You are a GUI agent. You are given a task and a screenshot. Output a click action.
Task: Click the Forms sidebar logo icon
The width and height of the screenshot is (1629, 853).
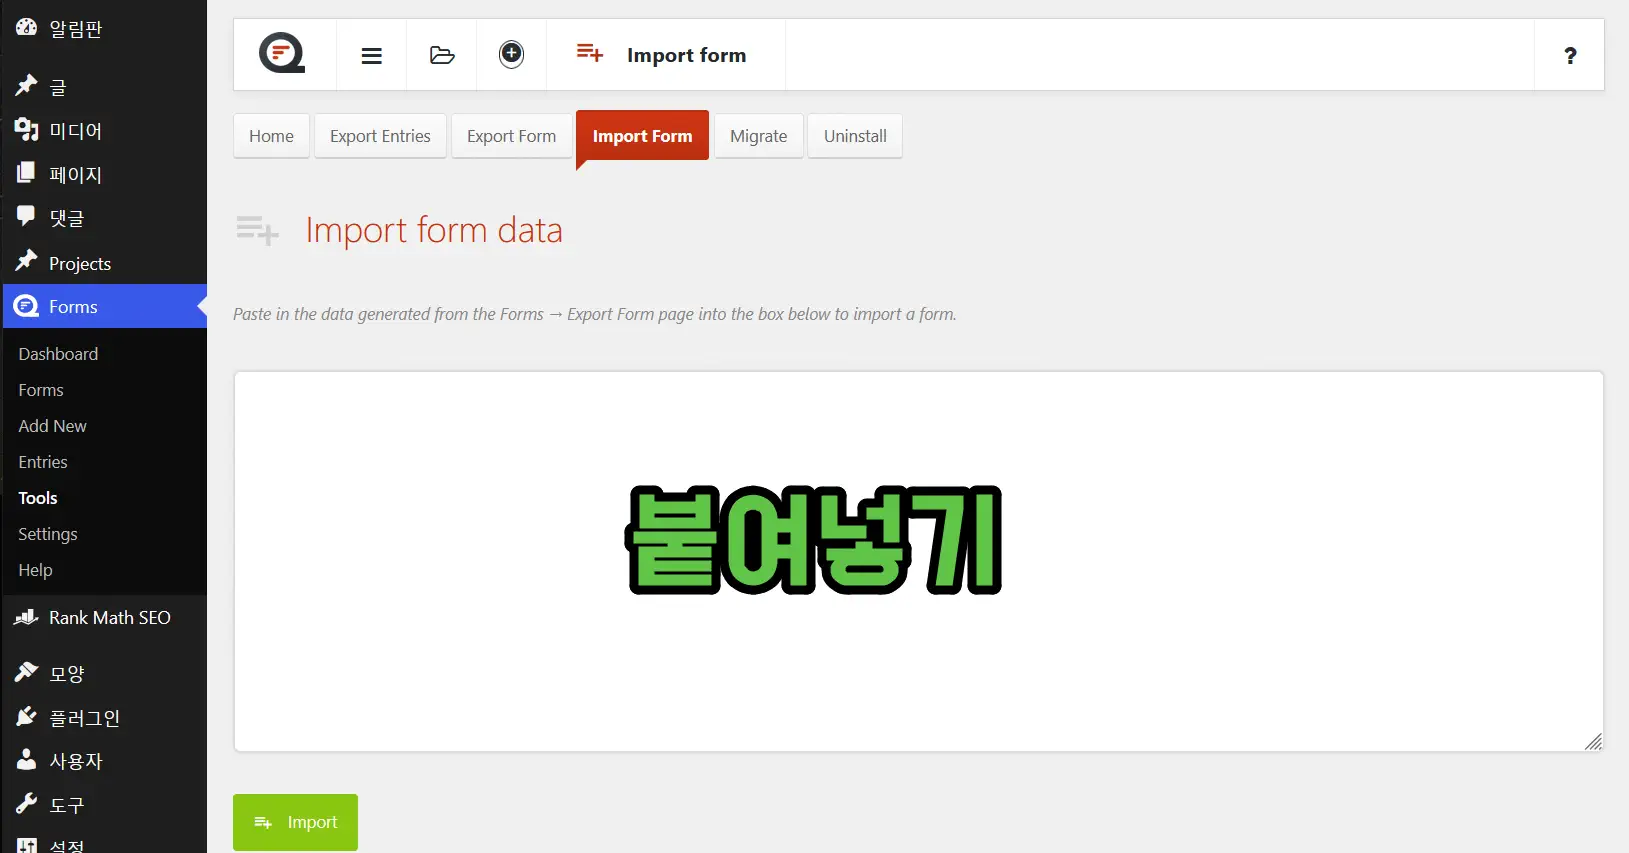(x=26, y=306)
